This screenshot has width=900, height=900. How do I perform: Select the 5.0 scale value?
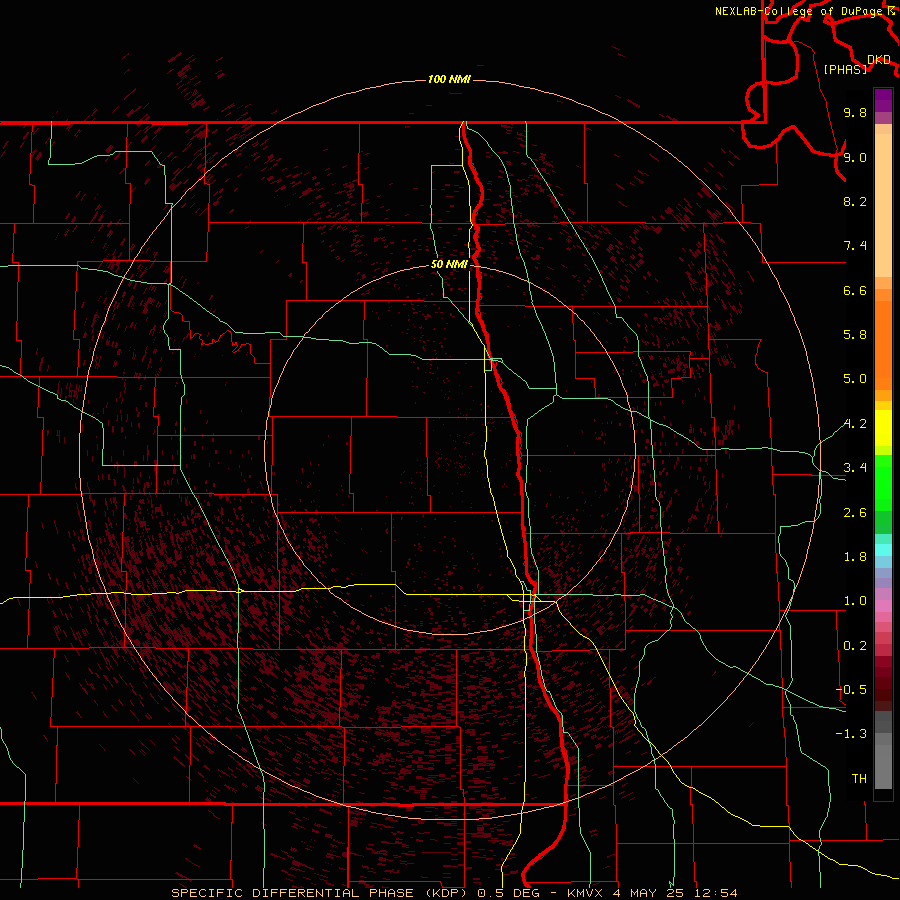[x=855, y=379]
